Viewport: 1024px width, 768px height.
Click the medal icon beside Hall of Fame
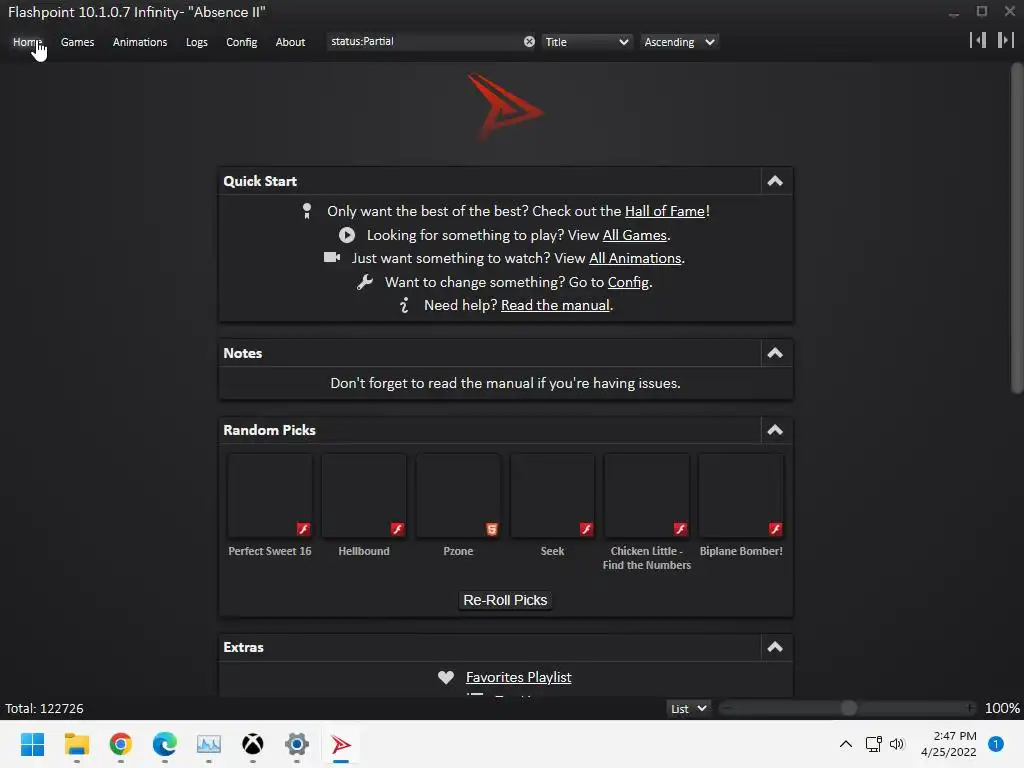(x=307, y=211)
